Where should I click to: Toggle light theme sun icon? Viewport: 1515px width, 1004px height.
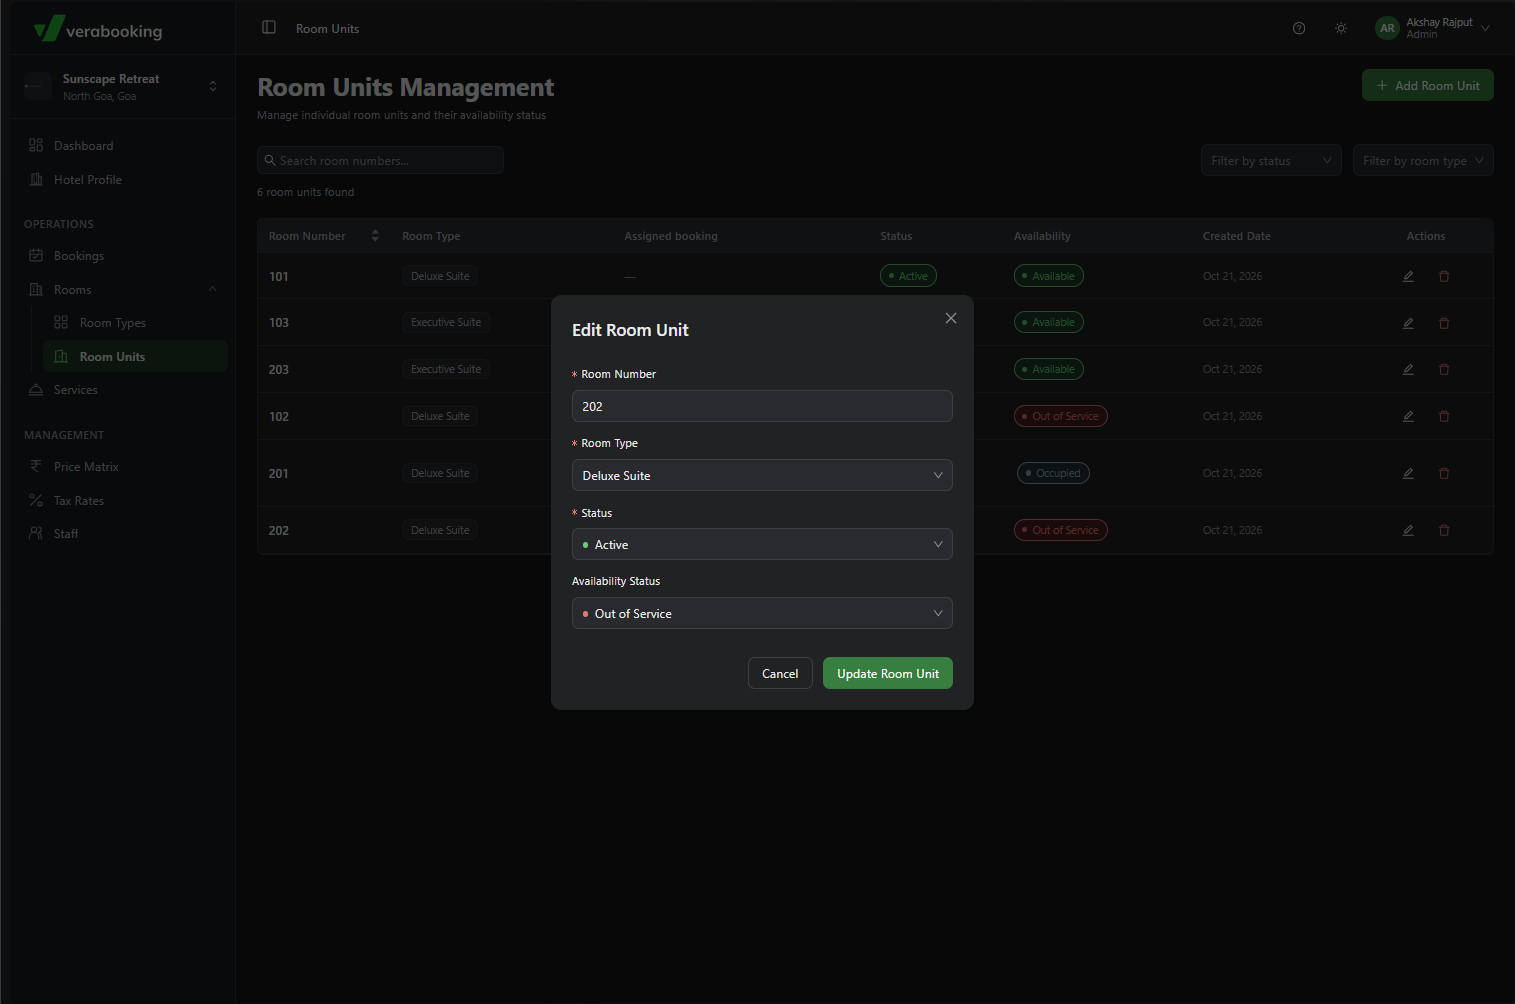click(x=1341, y=28)
